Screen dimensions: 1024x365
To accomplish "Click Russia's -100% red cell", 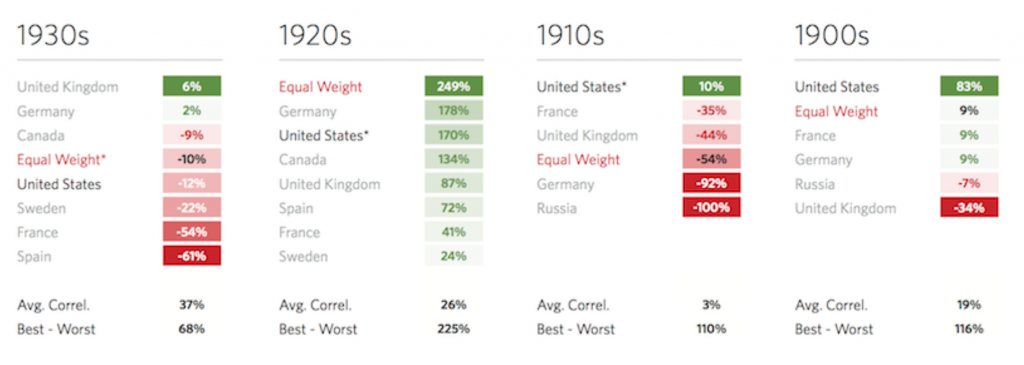I will pos(711,208).
